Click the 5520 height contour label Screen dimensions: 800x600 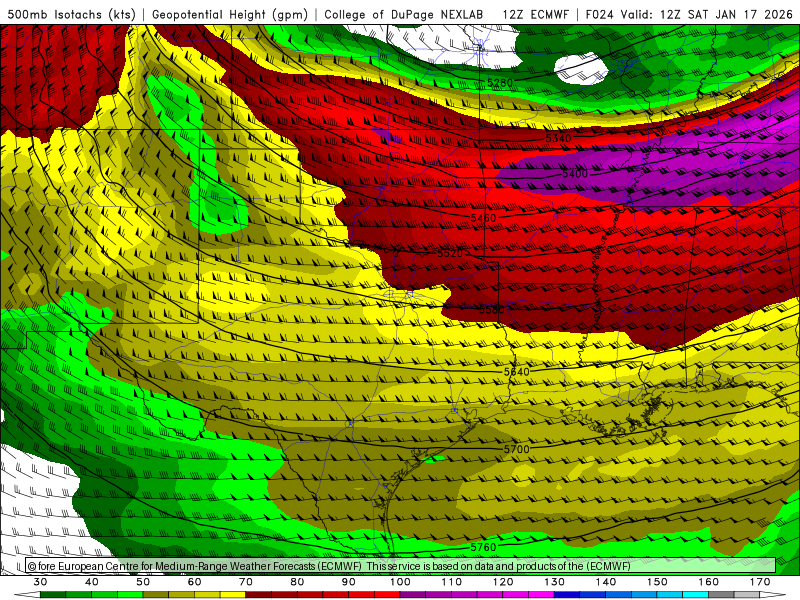tap(450, 253)
